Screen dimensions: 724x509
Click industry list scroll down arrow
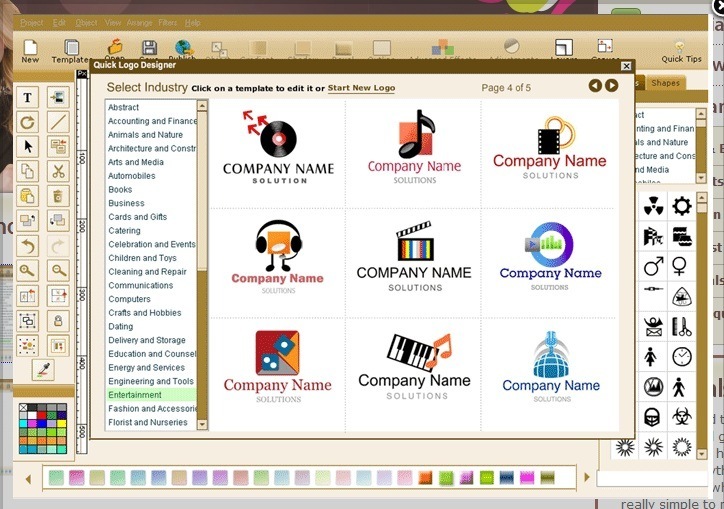[x=202, y=424]
